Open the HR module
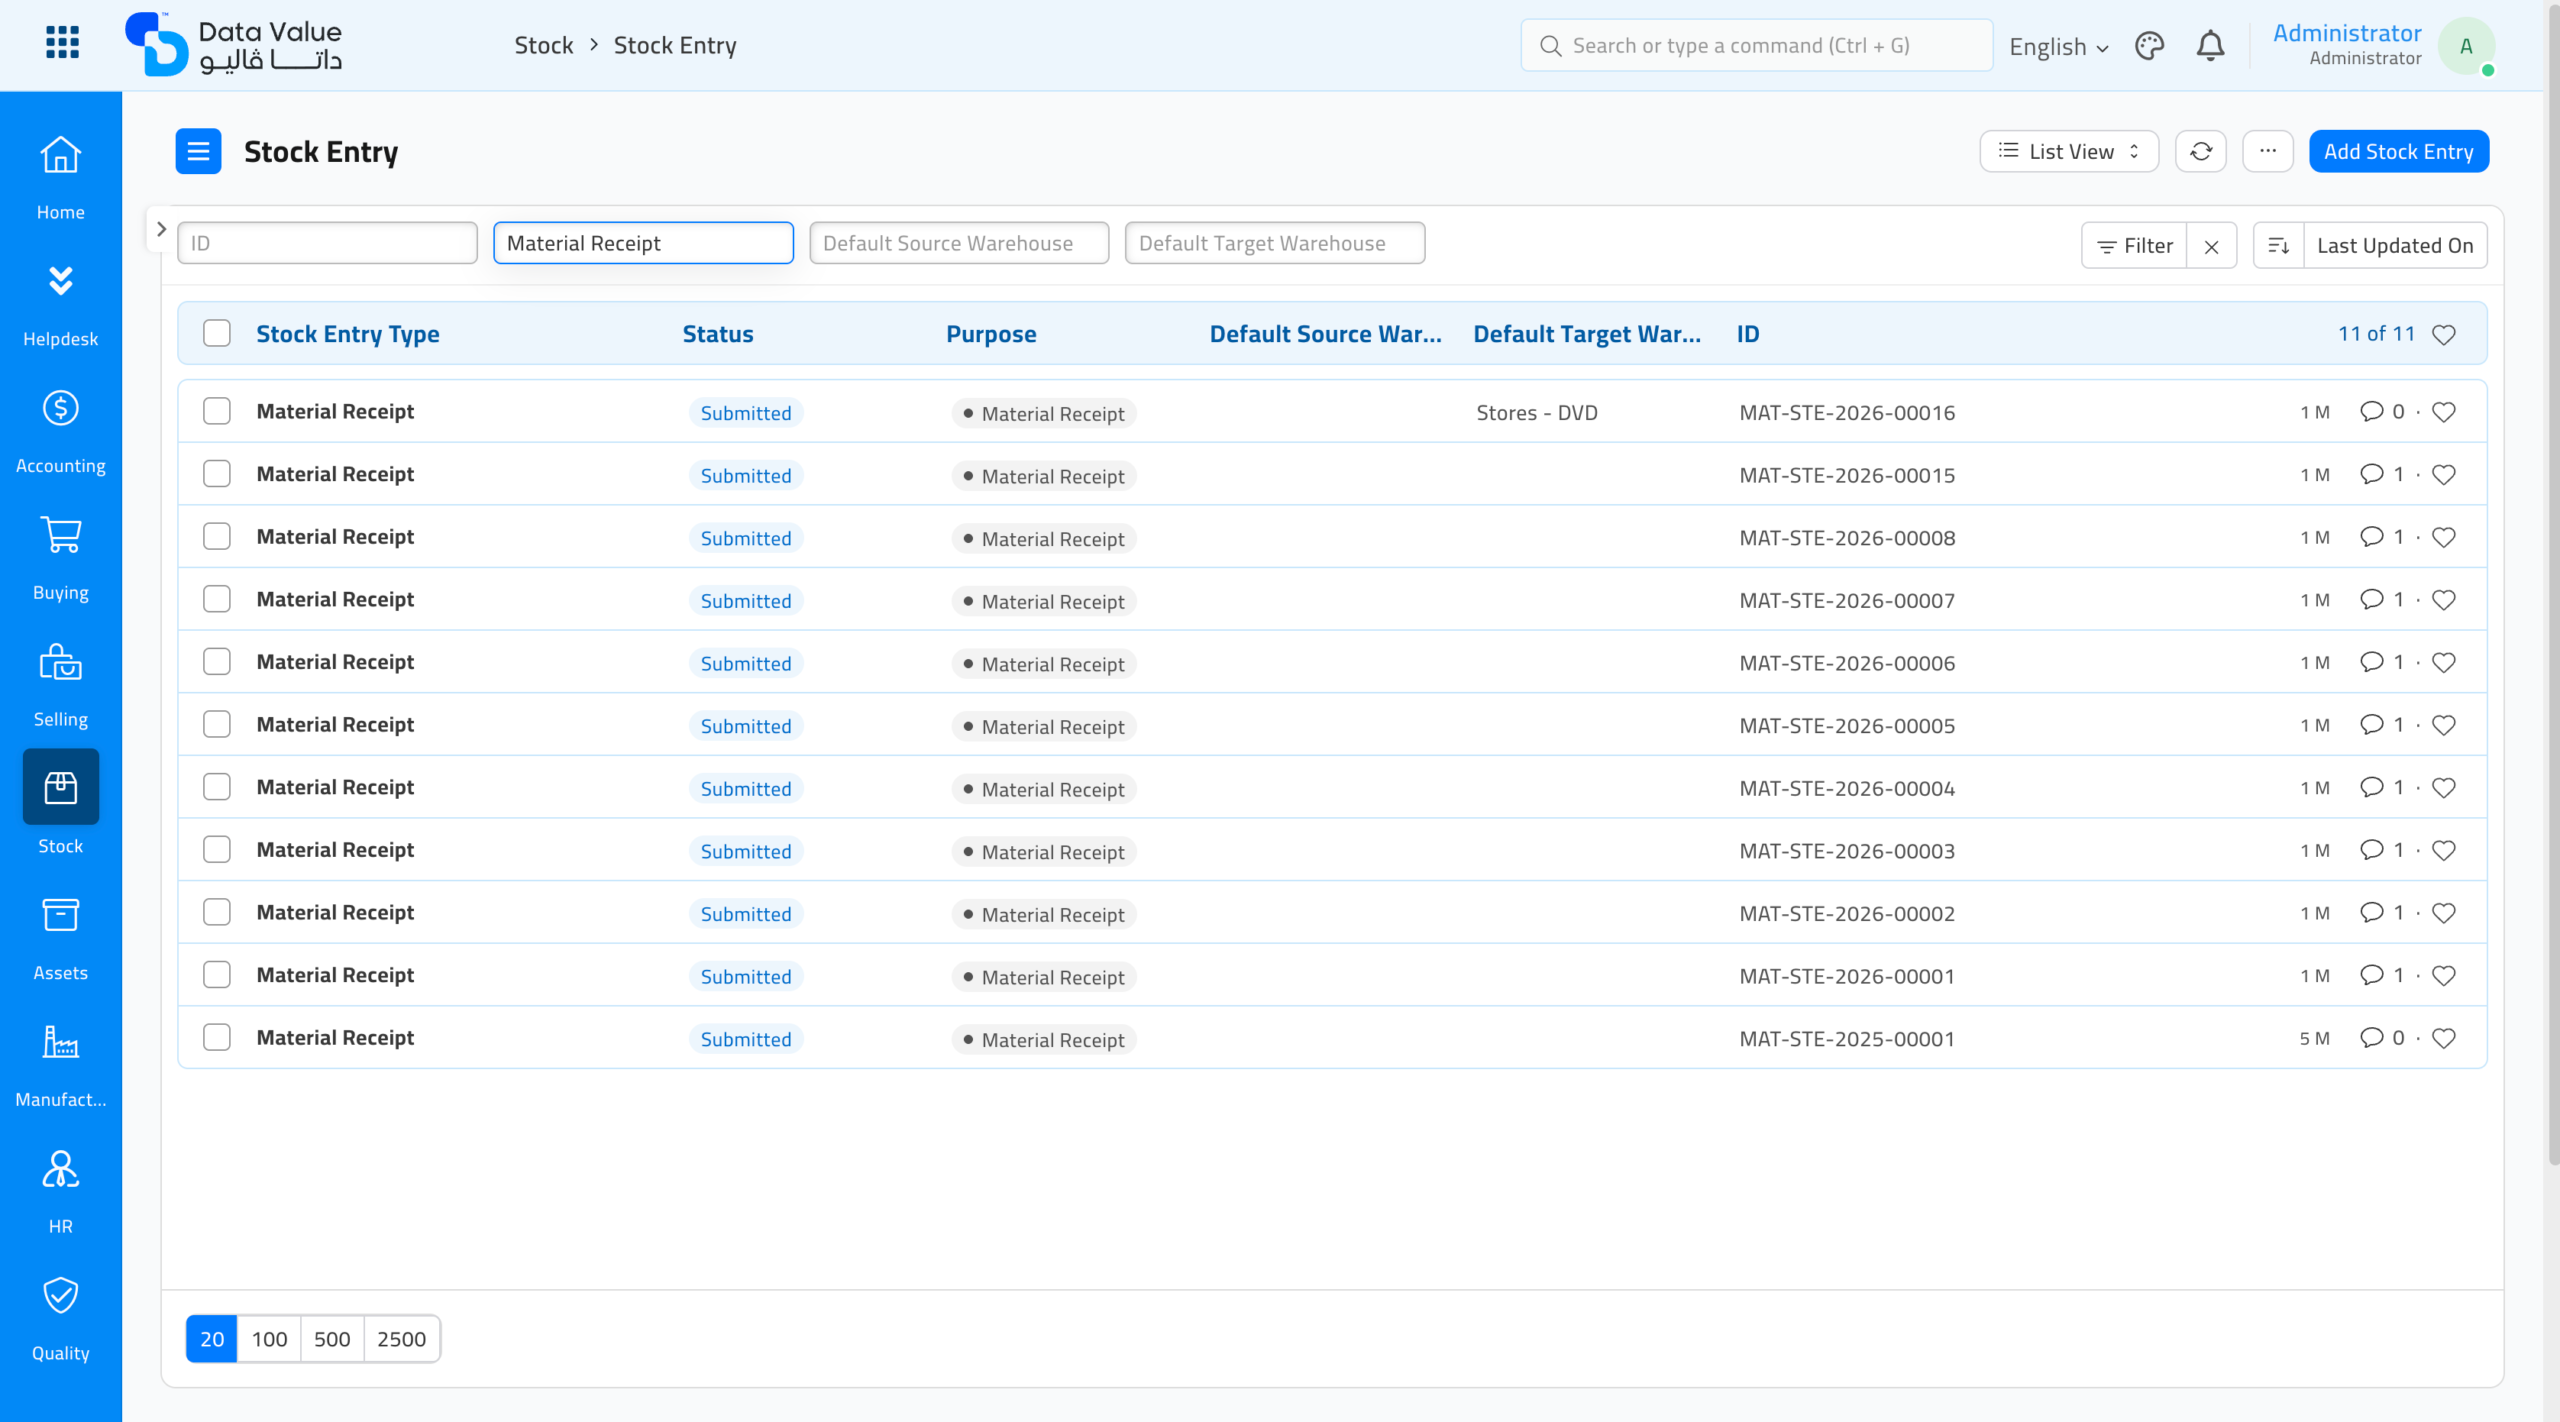The height and width of the screenshot is (1422, 2560). (x=61, y=1193)
